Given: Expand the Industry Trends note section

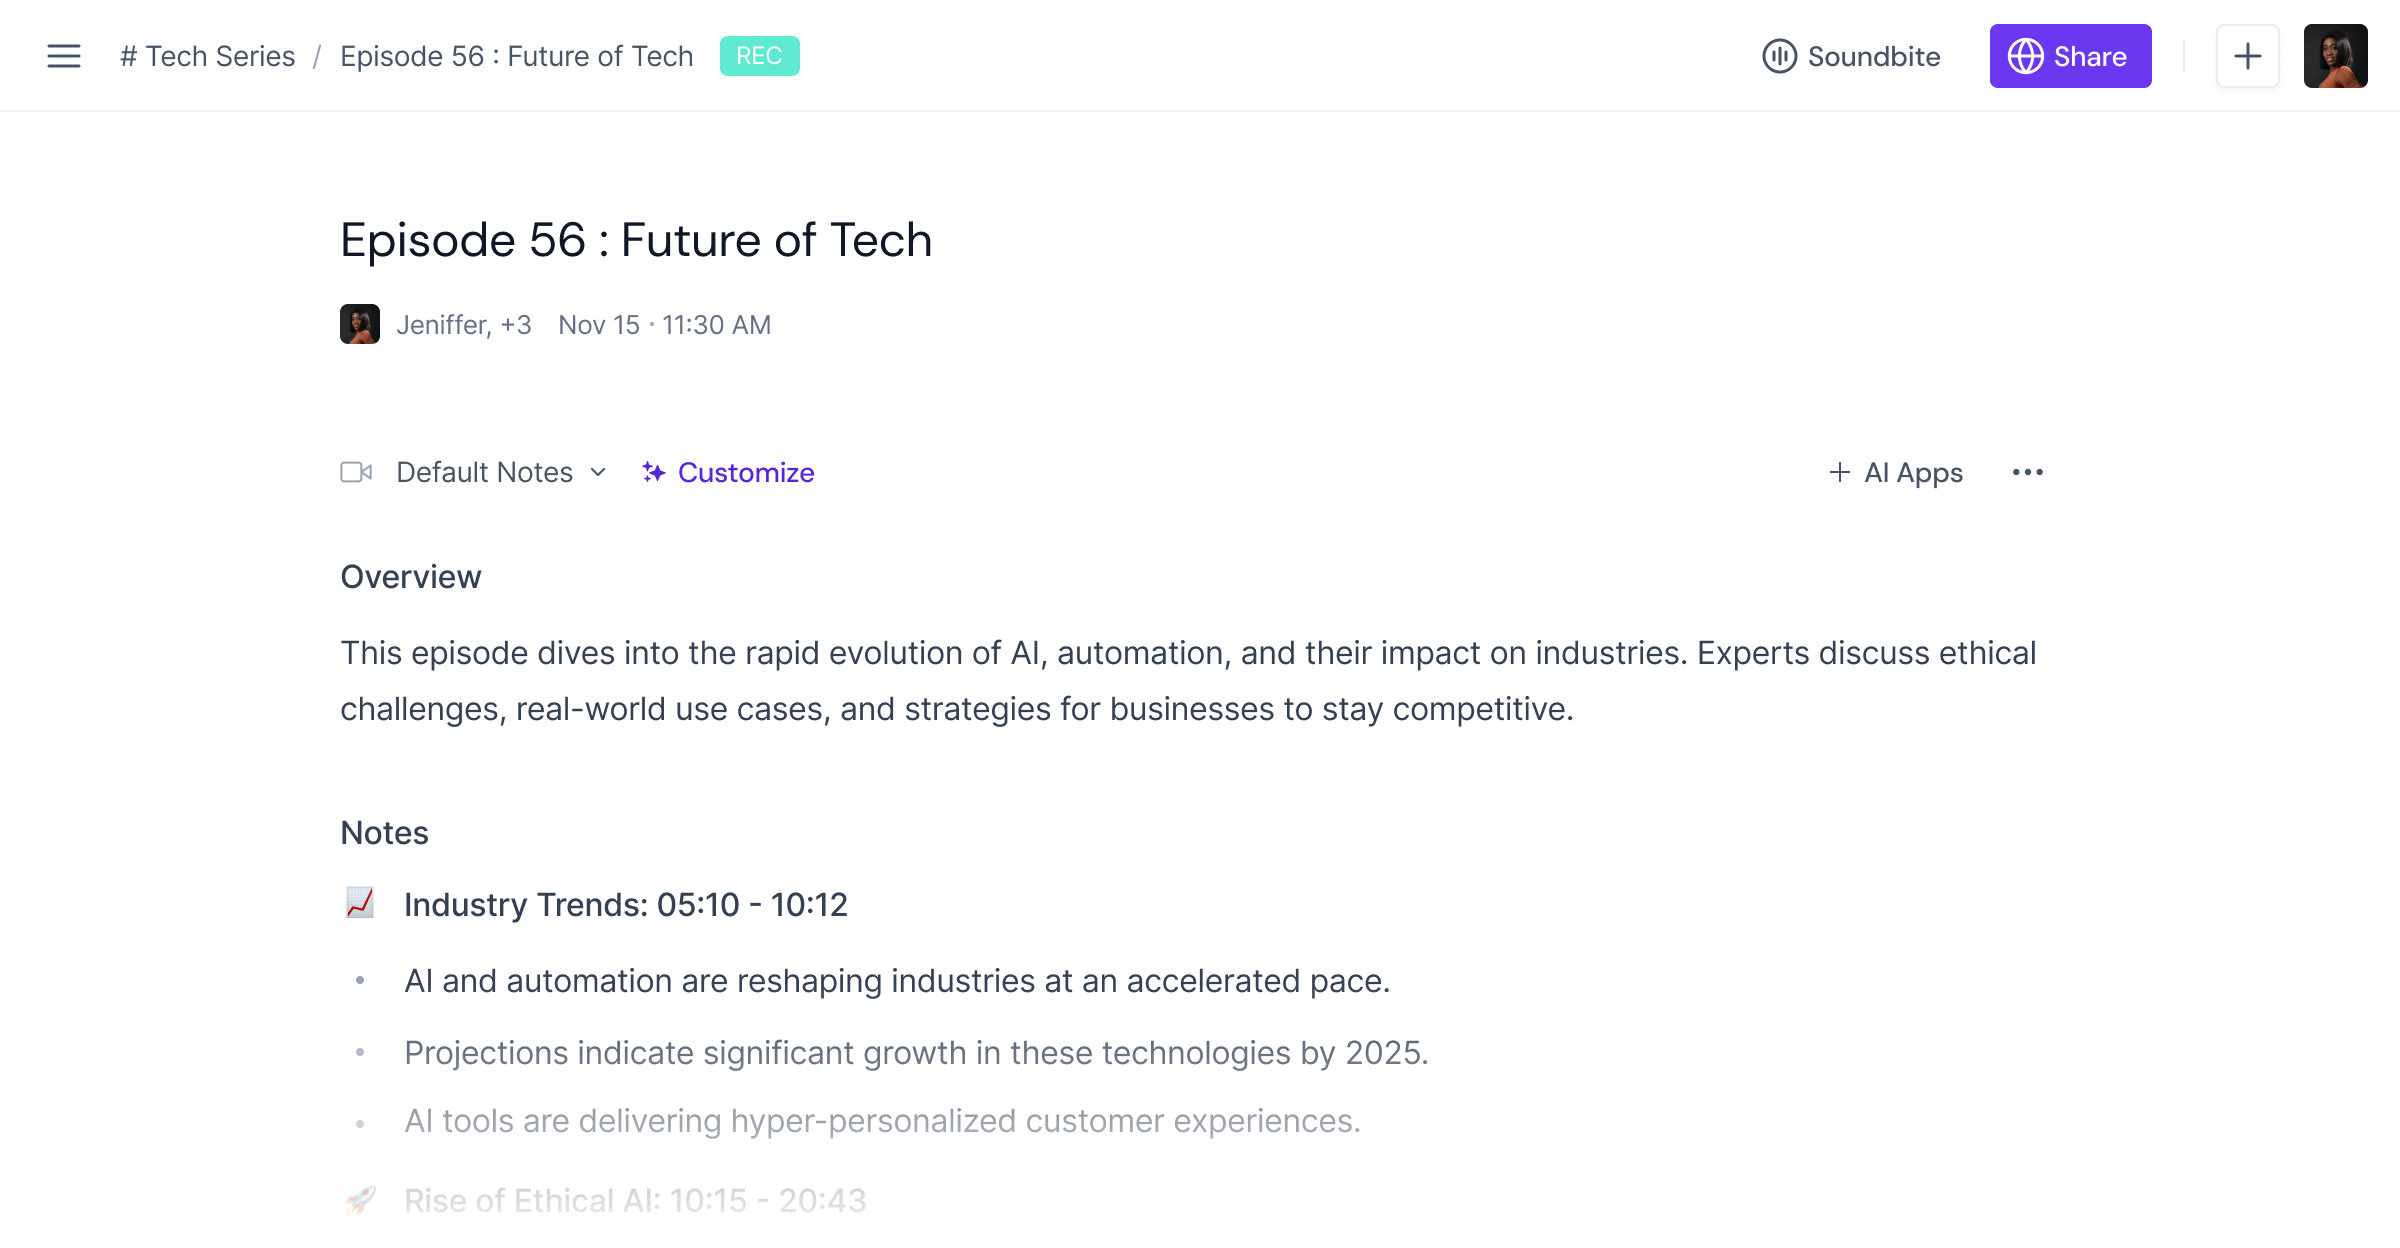Looking at the screenshot, I should click(625, 905).
